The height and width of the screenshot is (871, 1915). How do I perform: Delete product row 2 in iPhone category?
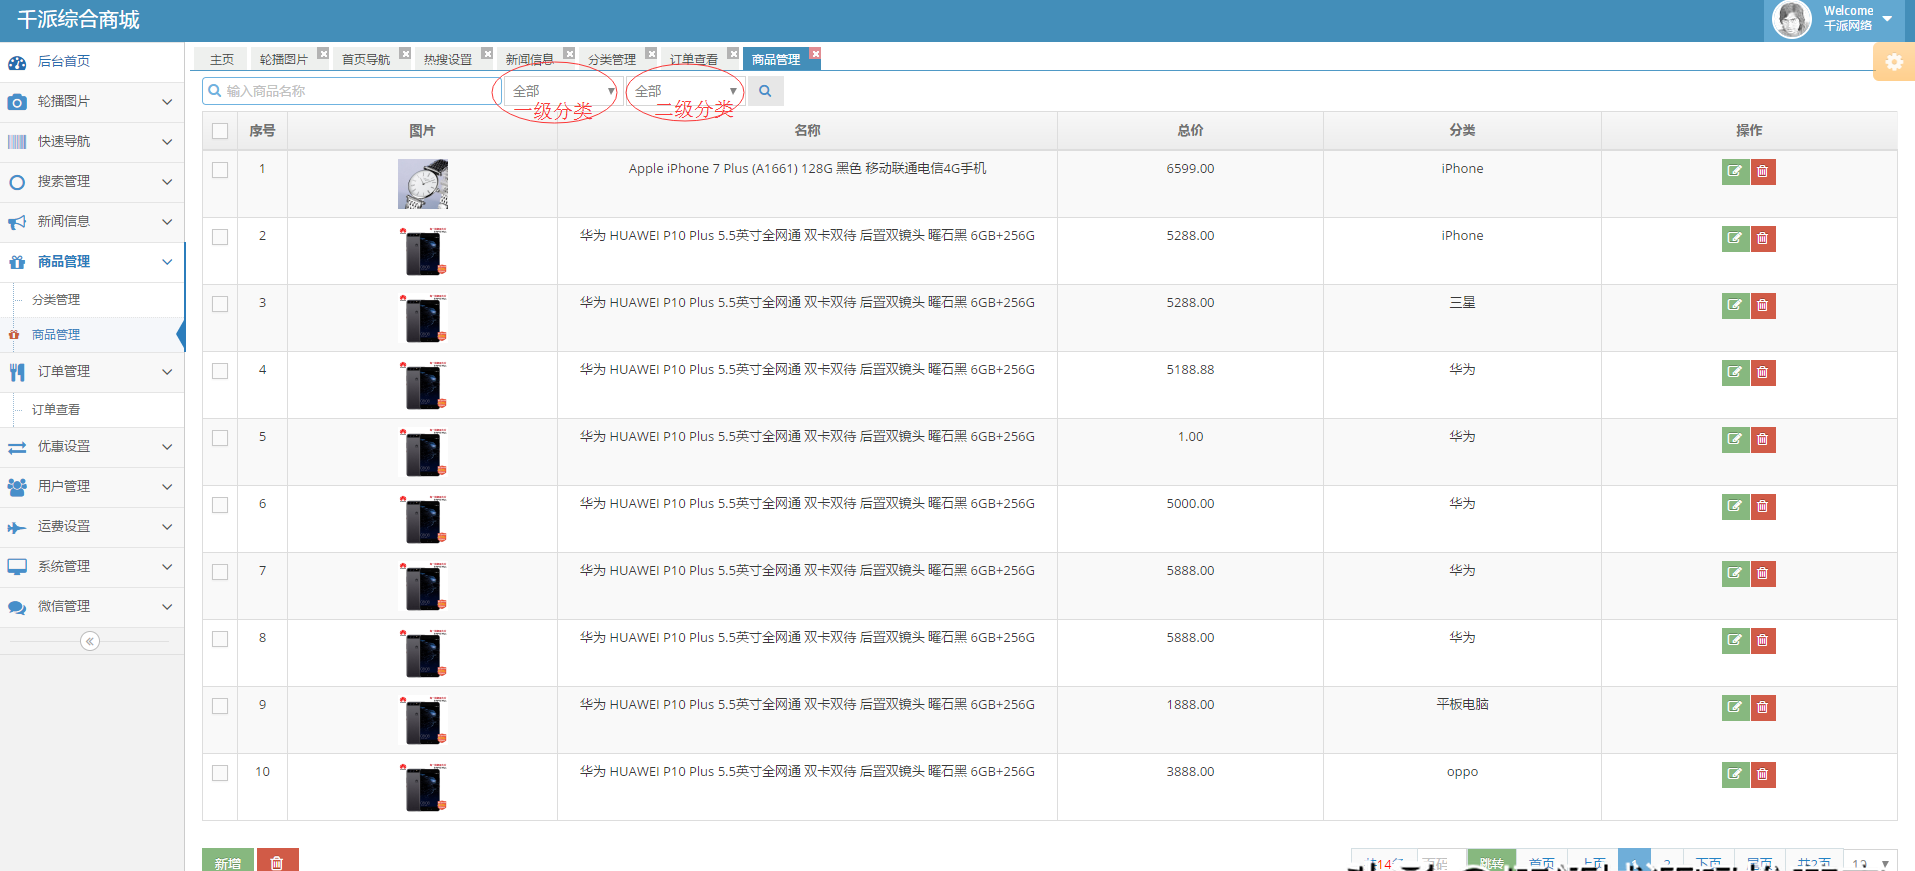(x=1762, y=239)
